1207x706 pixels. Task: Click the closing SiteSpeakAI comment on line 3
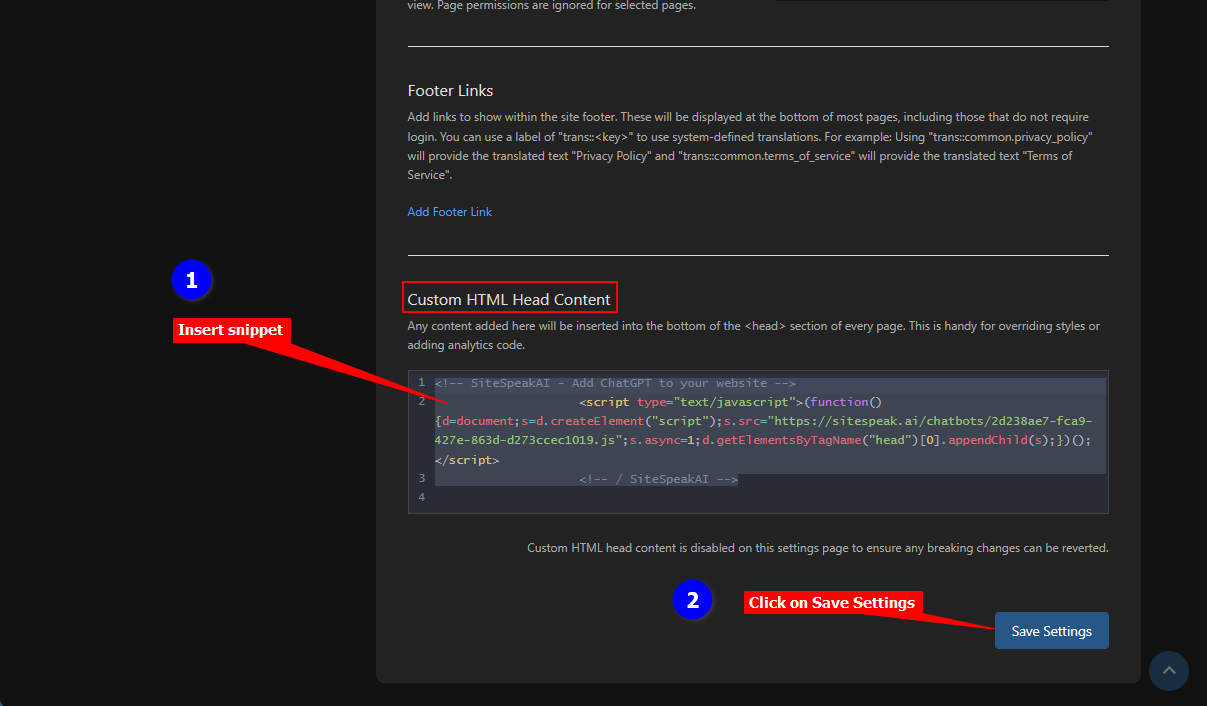[x=658, y=479]
